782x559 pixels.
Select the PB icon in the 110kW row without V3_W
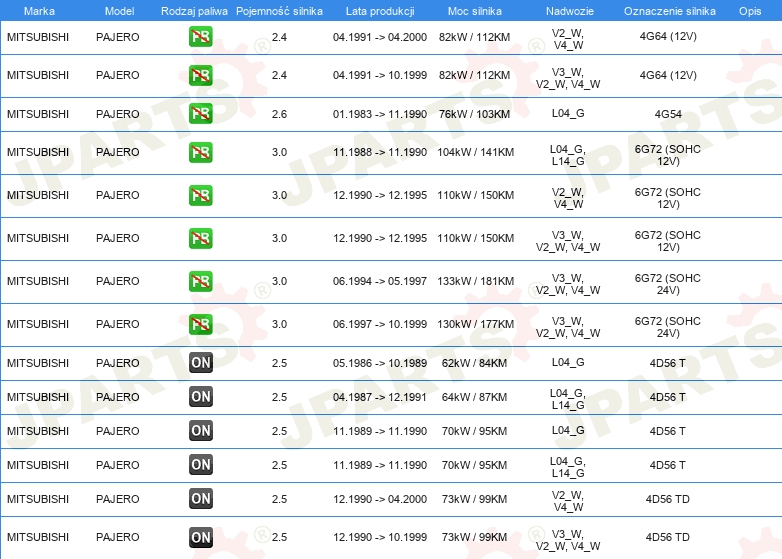[200, 195]
